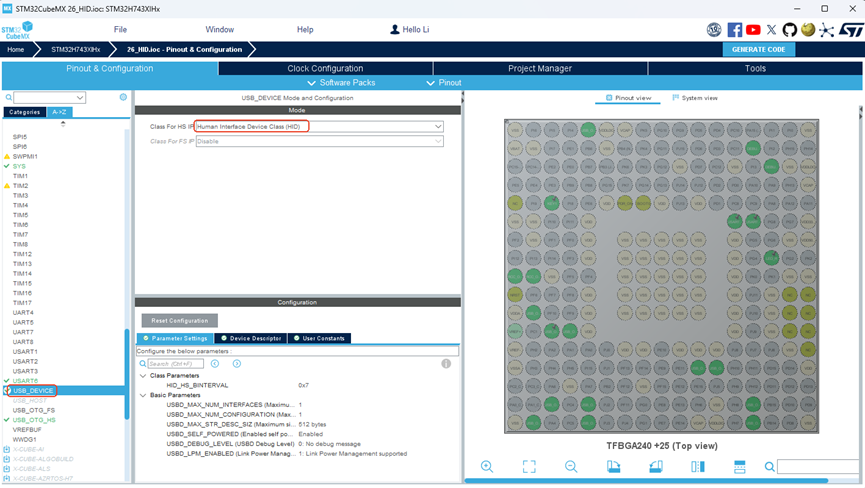865x488 pixels.
Task: Click the ST network star icon
Action: [826, 30]
